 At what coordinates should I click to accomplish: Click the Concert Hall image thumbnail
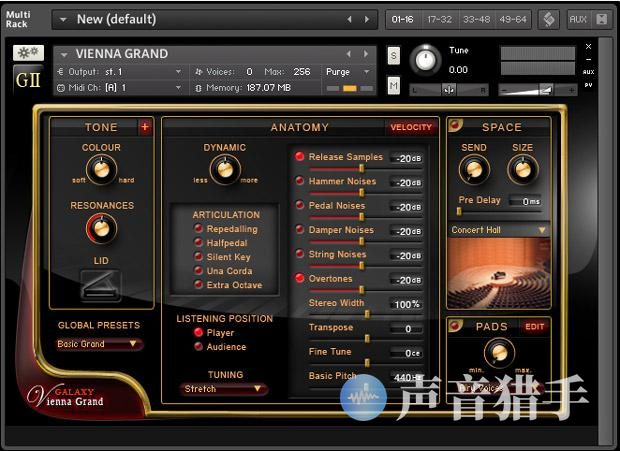pos(499,272)
